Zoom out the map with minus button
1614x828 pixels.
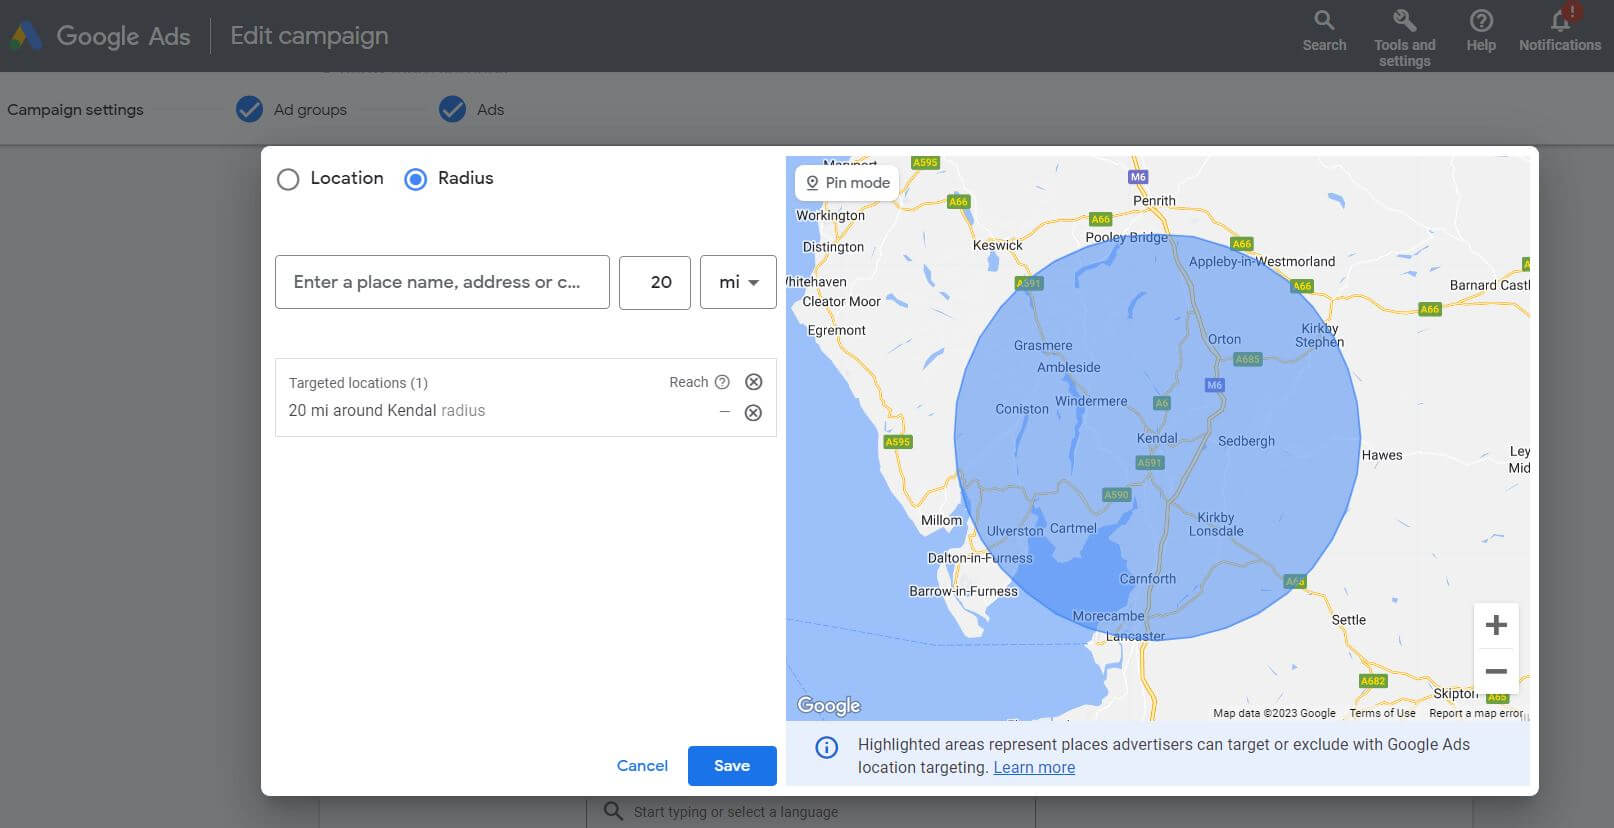pyautogui.click(x=1496, y=671)
